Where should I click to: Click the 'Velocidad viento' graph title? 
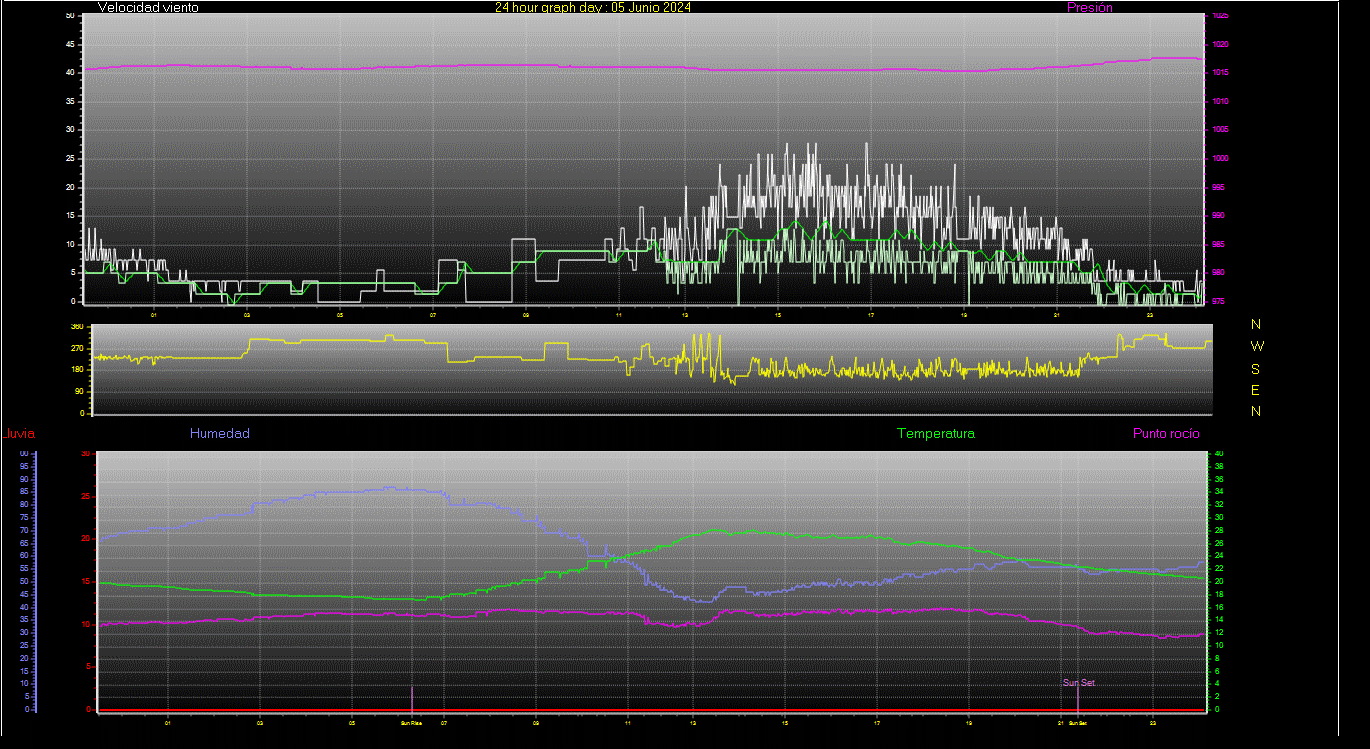148,7
